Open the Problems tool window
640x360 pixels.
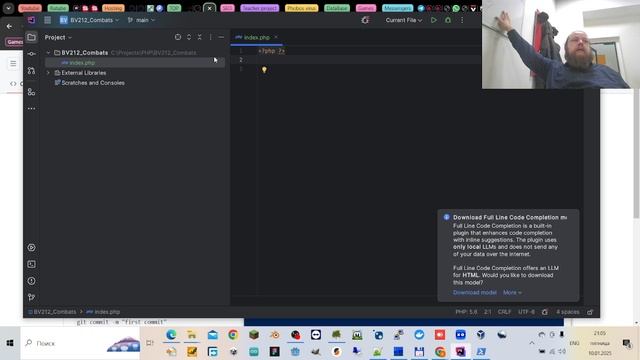coord(31,281)
